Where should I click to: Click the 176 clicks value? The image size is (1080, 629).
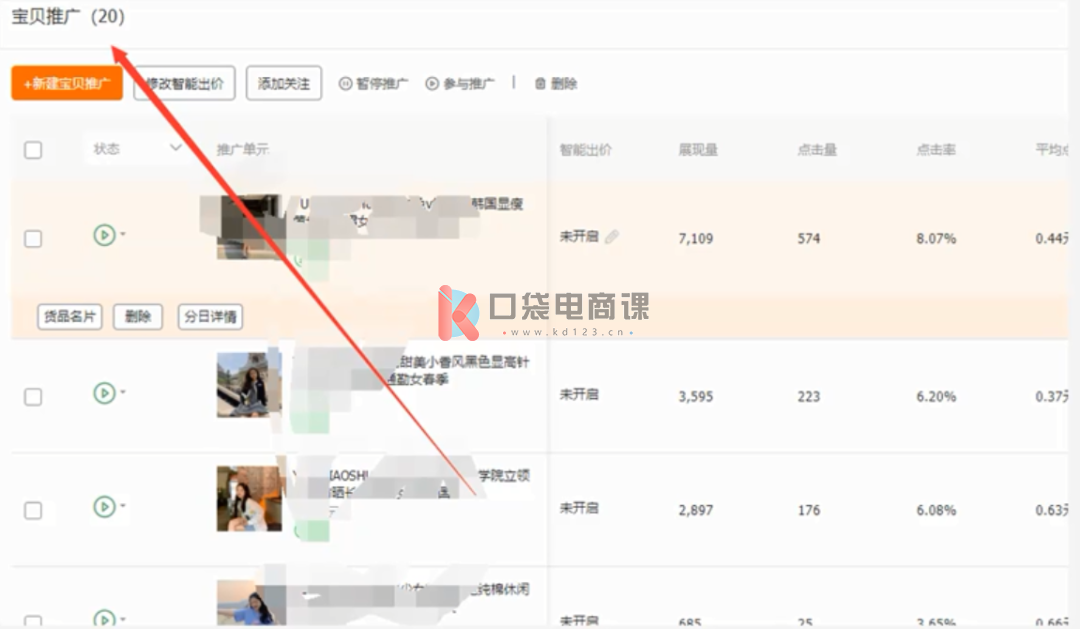click(809, 510)
